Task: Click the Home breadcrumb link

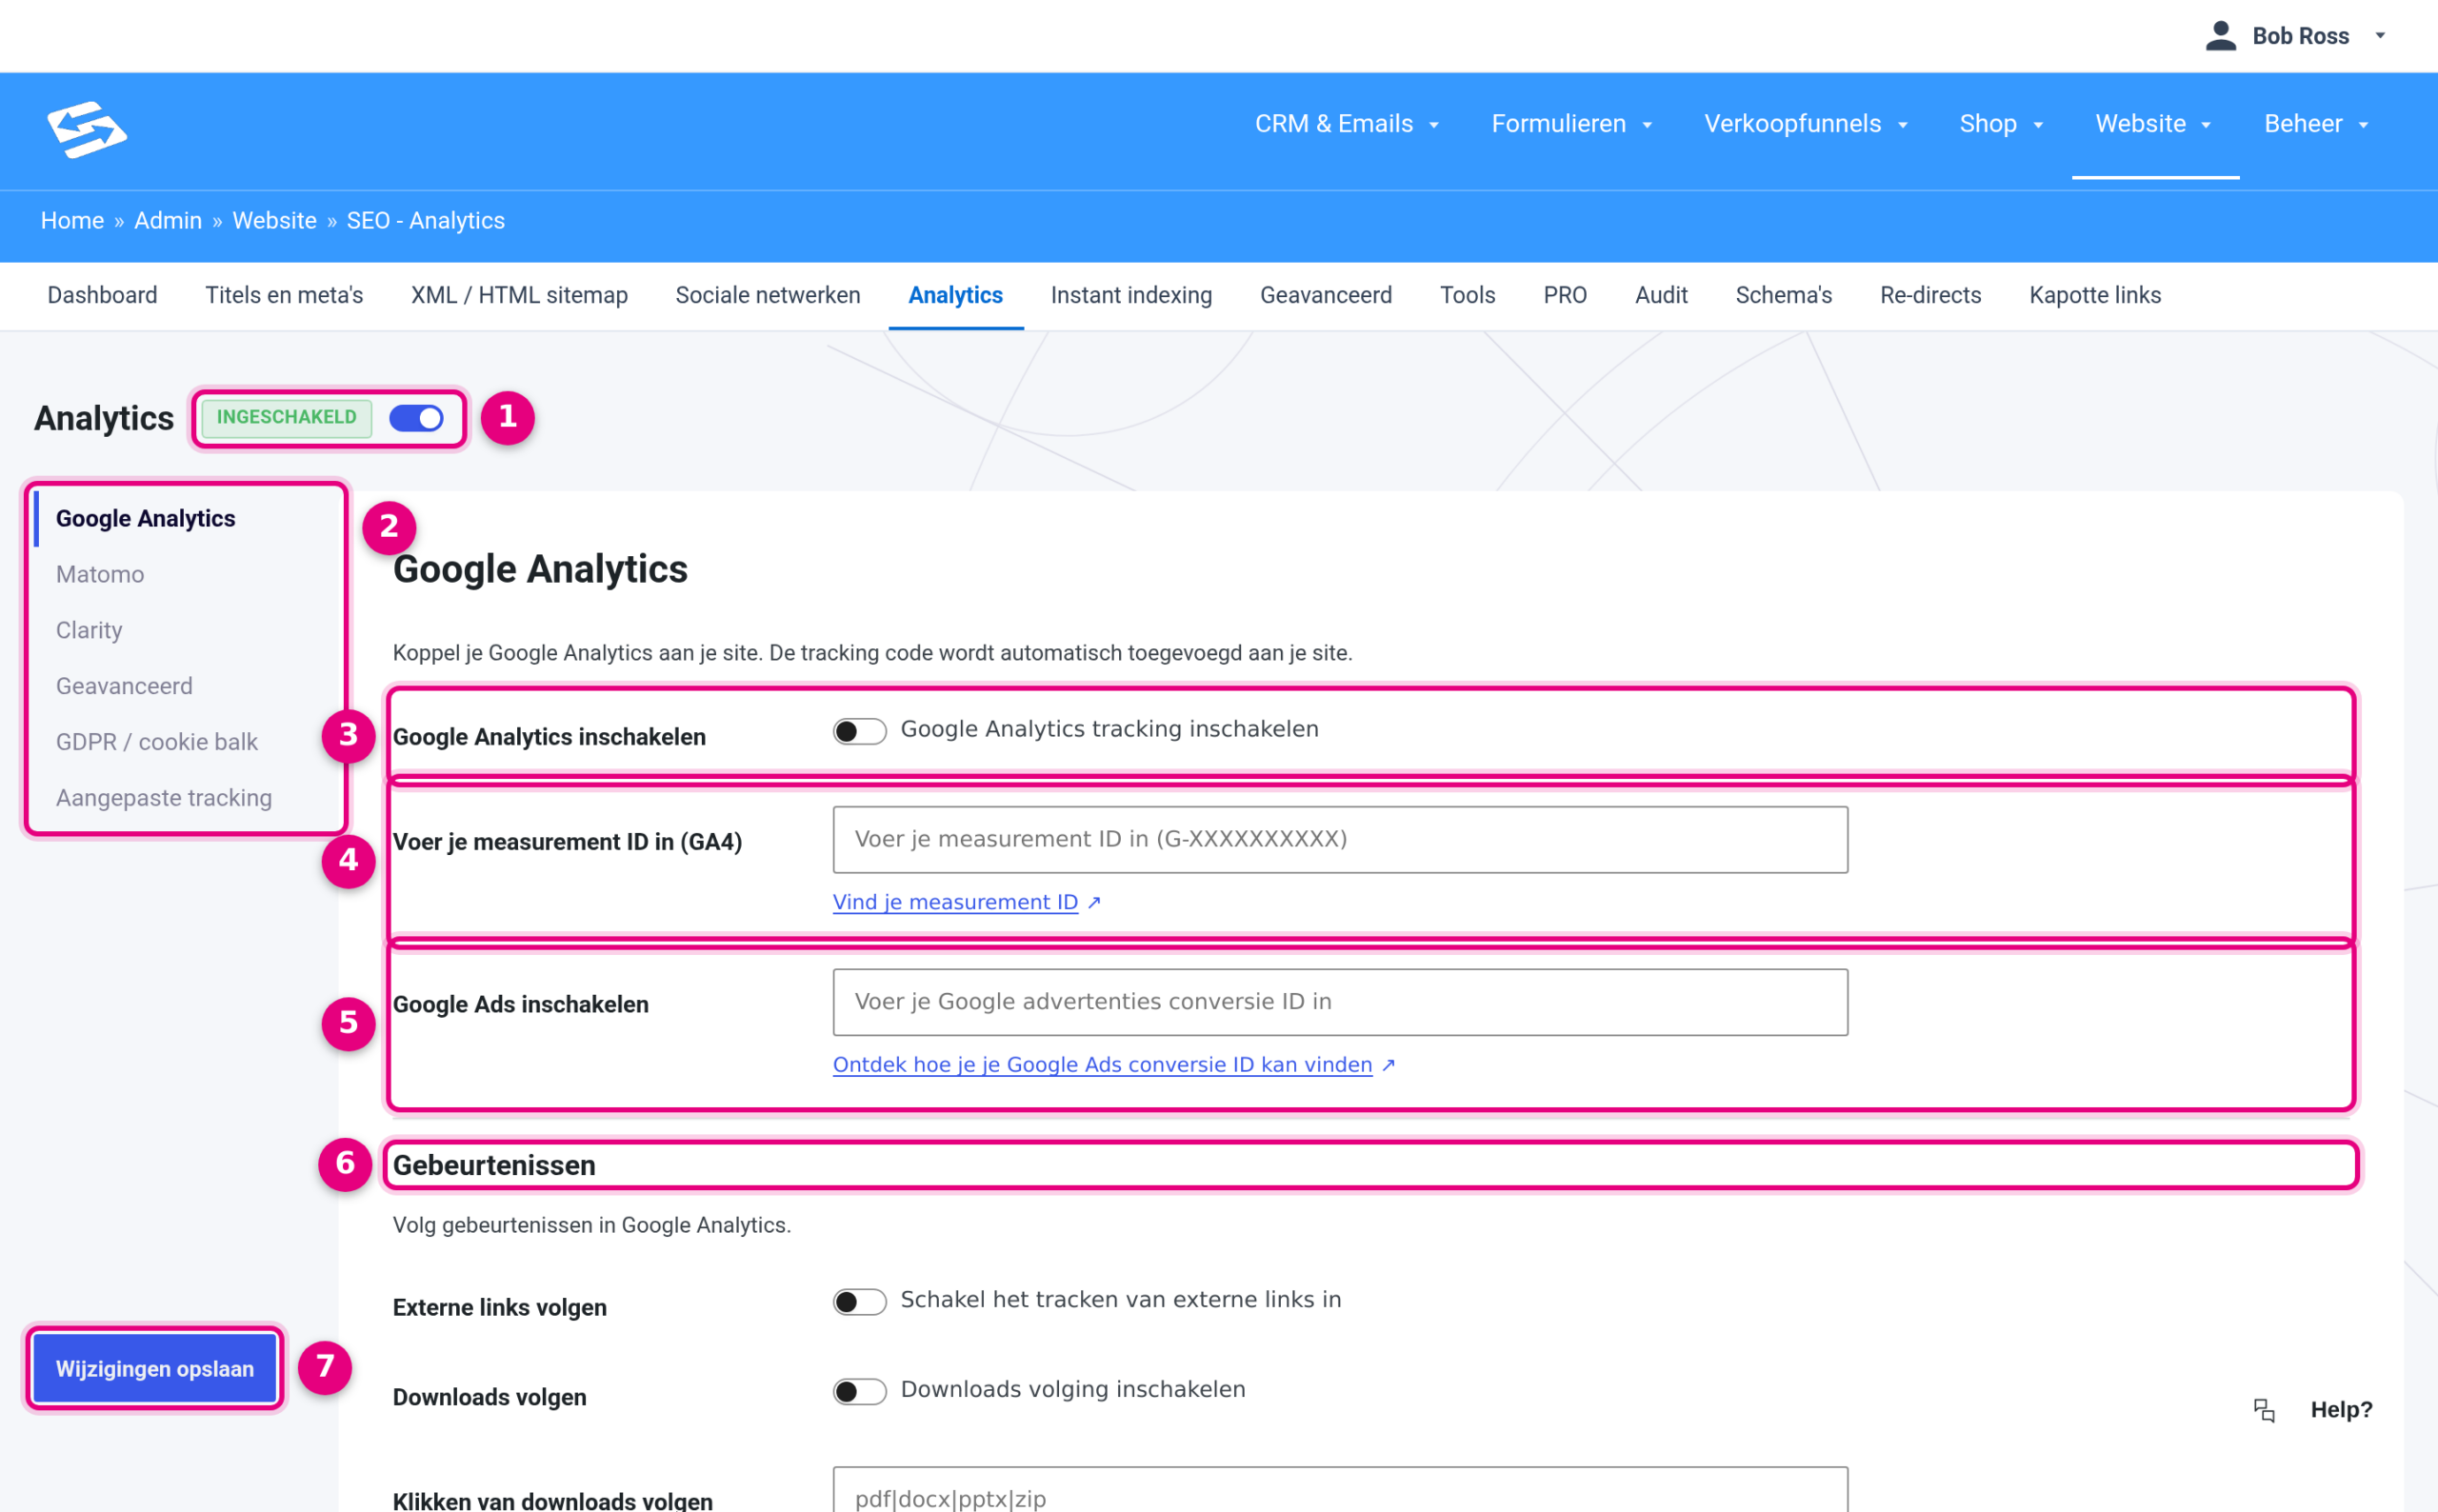Action: pos(72,220)
